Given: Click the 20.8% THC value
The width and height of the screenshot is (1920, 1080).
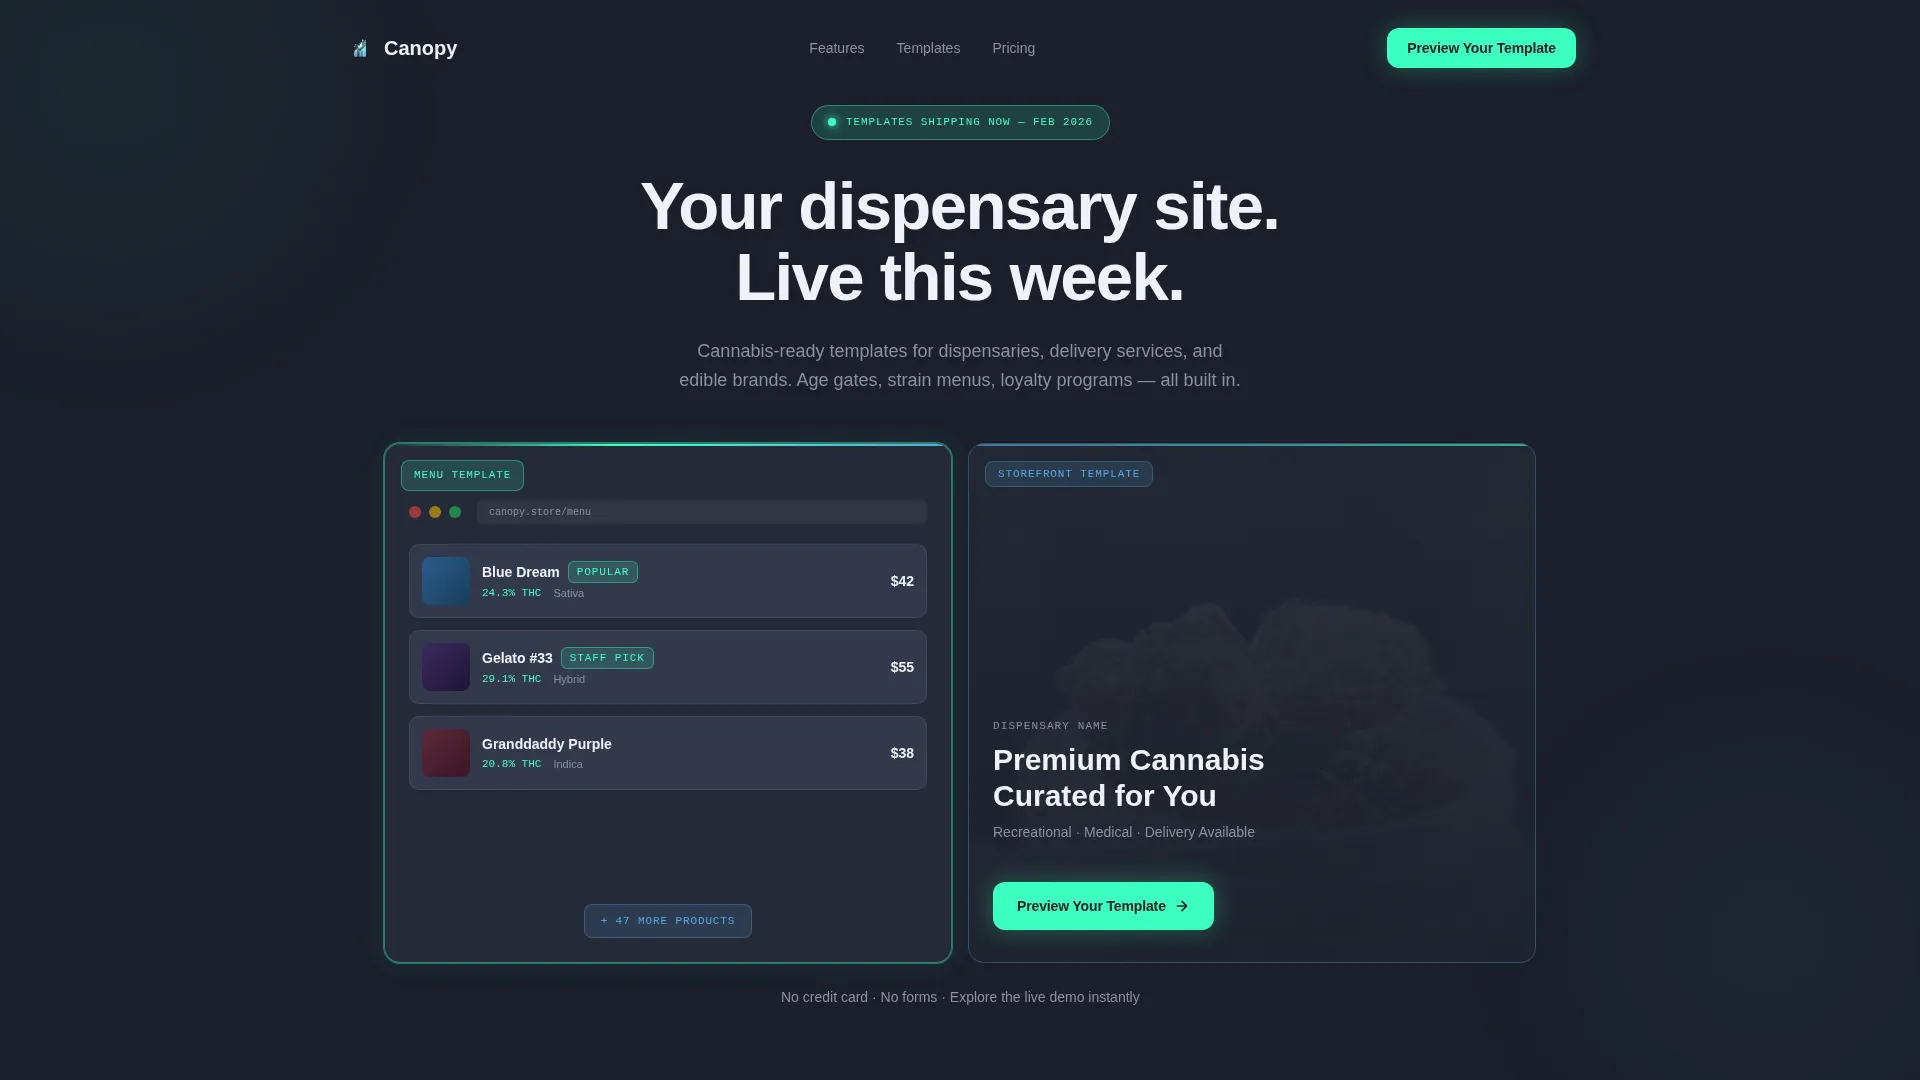Looking at the screenshot, I should tap(511, 764).
